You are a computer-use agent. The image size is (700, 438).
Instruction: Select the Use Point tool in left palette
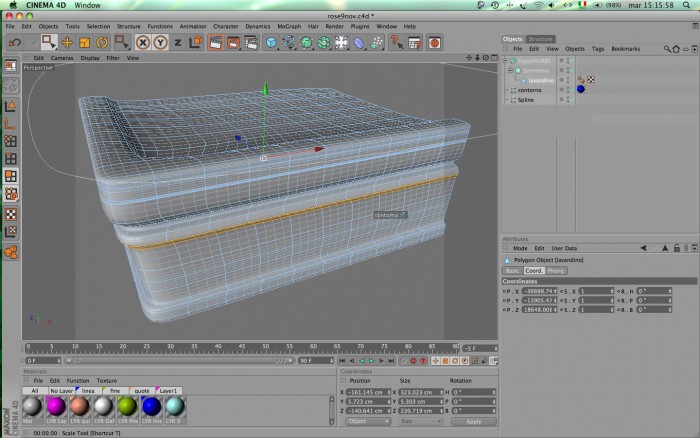(11, 141)
